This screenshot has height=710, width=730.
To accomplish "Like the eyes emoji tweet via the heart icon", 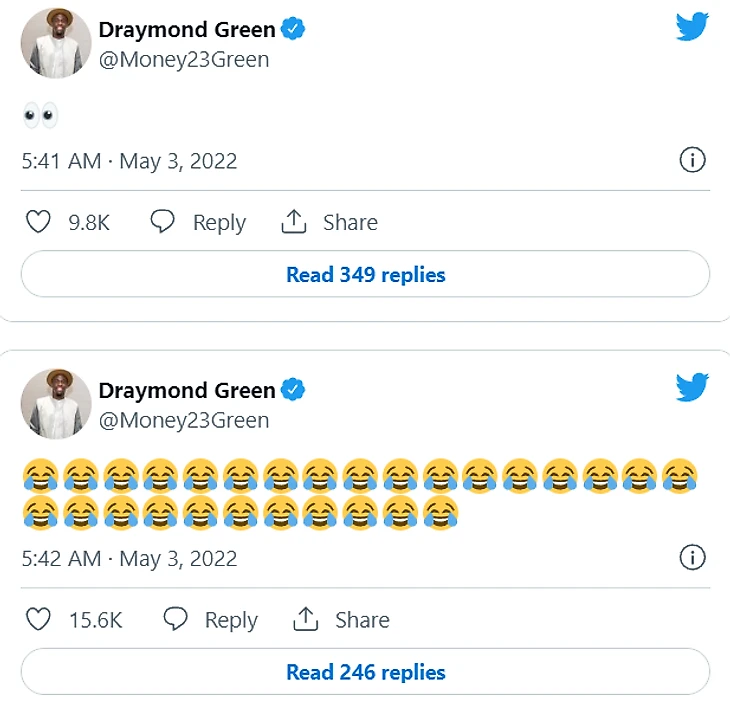I will coord(38,222).
